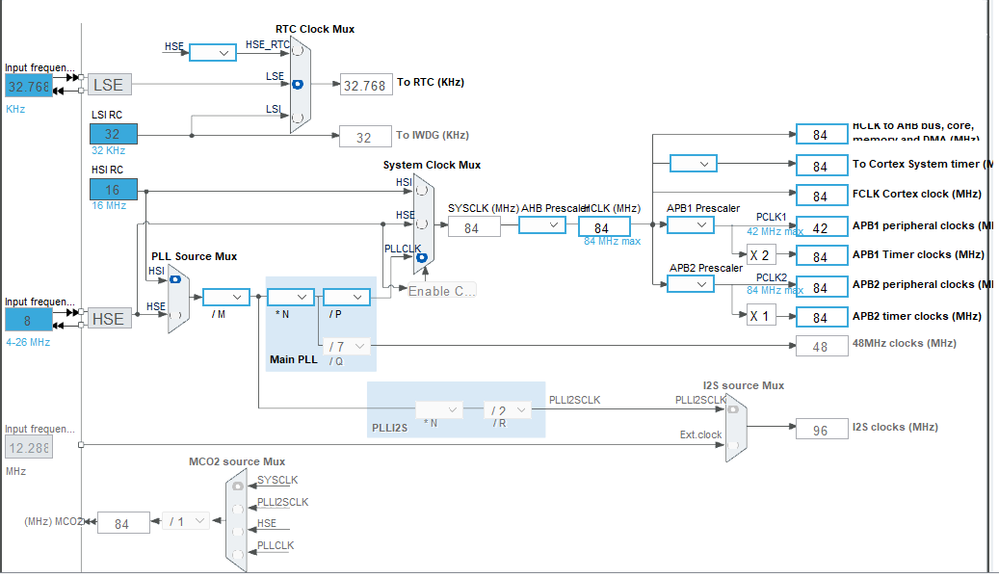Click HCLK to AHB bus output field
Viewport: 999px width, 578px height.
(822, 134)
